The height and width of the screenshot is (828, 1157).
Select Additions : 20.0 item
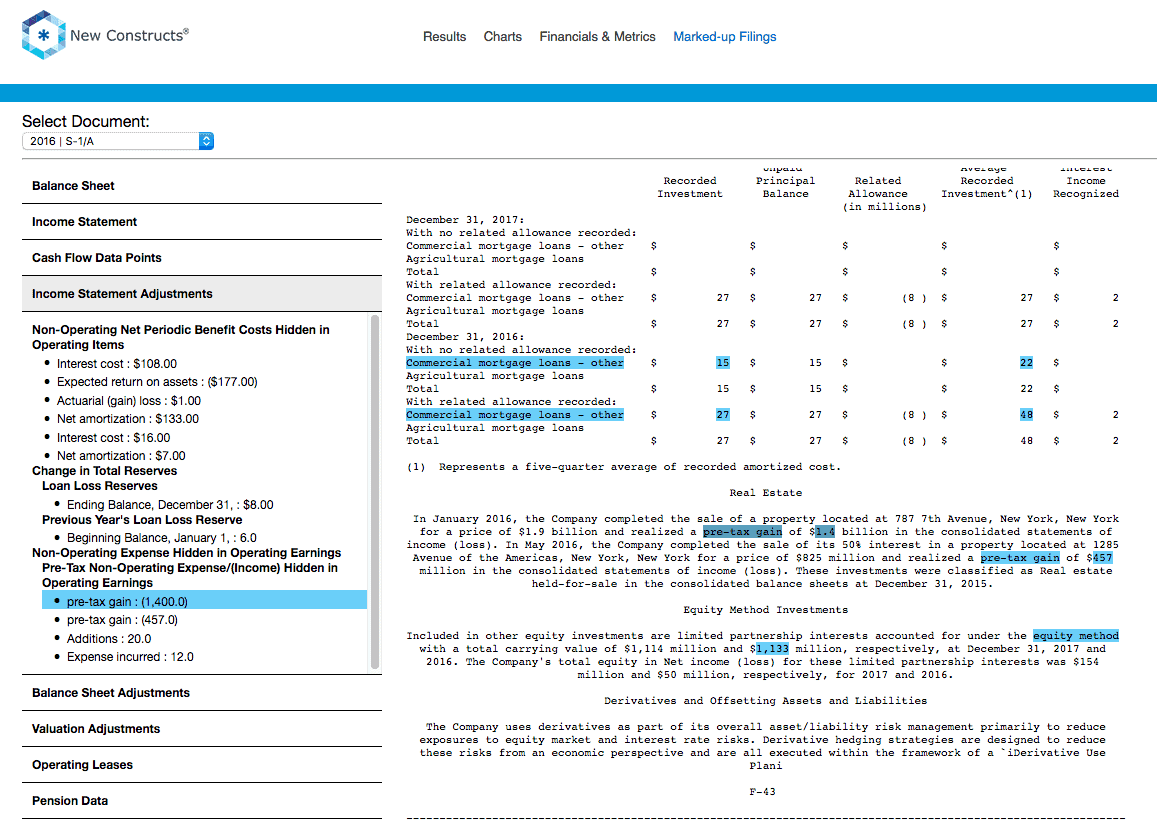pos(108,639)
